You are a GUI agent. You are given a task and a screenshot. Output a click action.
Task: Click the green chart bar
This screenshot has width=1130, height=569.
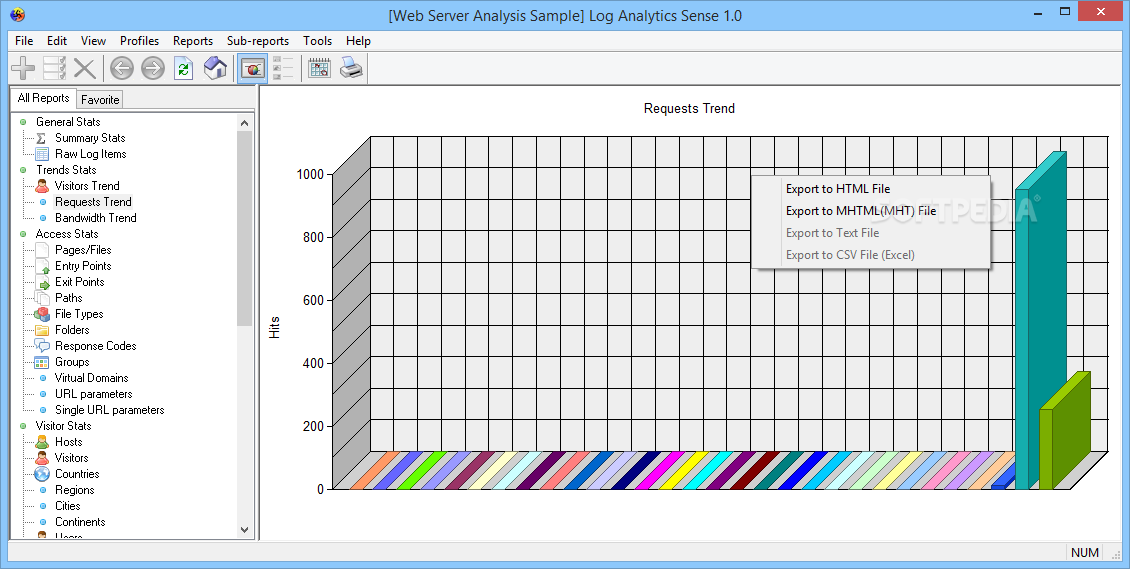click(1064, 431)
